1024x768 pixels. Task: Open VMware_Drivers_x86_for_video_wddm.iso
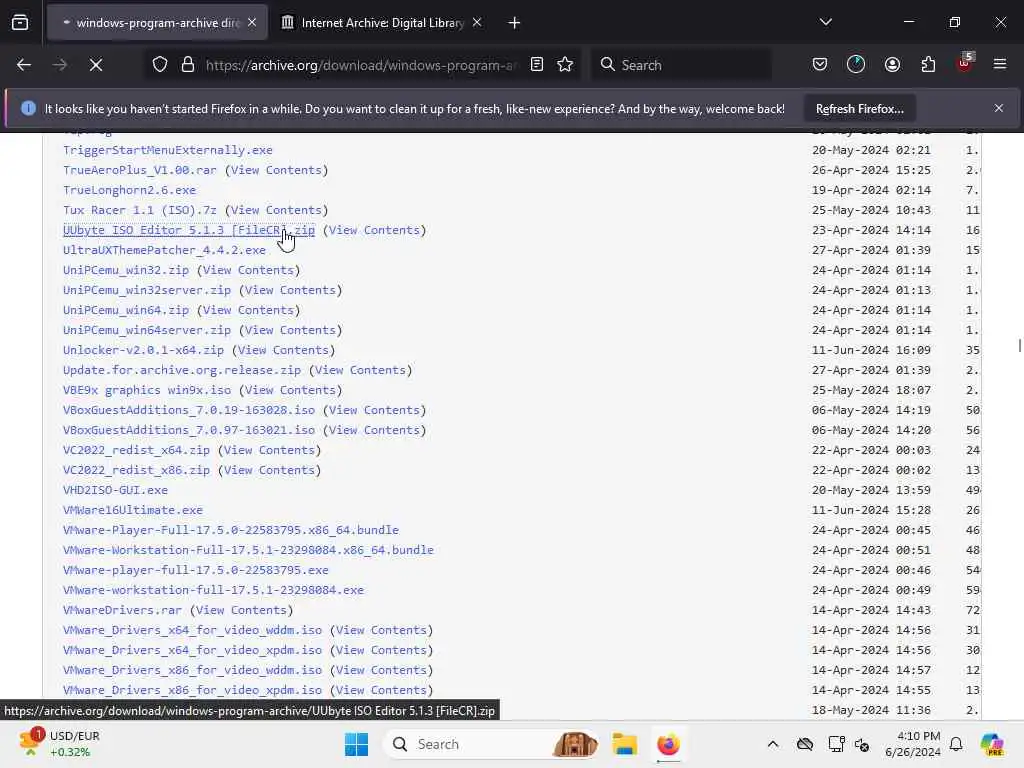click(x=193, y=670)
